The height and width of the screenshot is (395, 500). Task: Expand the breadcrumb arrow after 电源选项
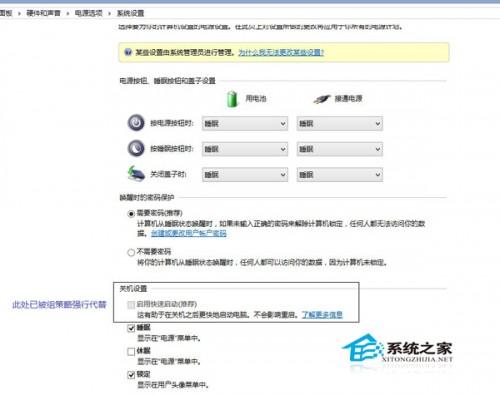[x=109, y=13]
